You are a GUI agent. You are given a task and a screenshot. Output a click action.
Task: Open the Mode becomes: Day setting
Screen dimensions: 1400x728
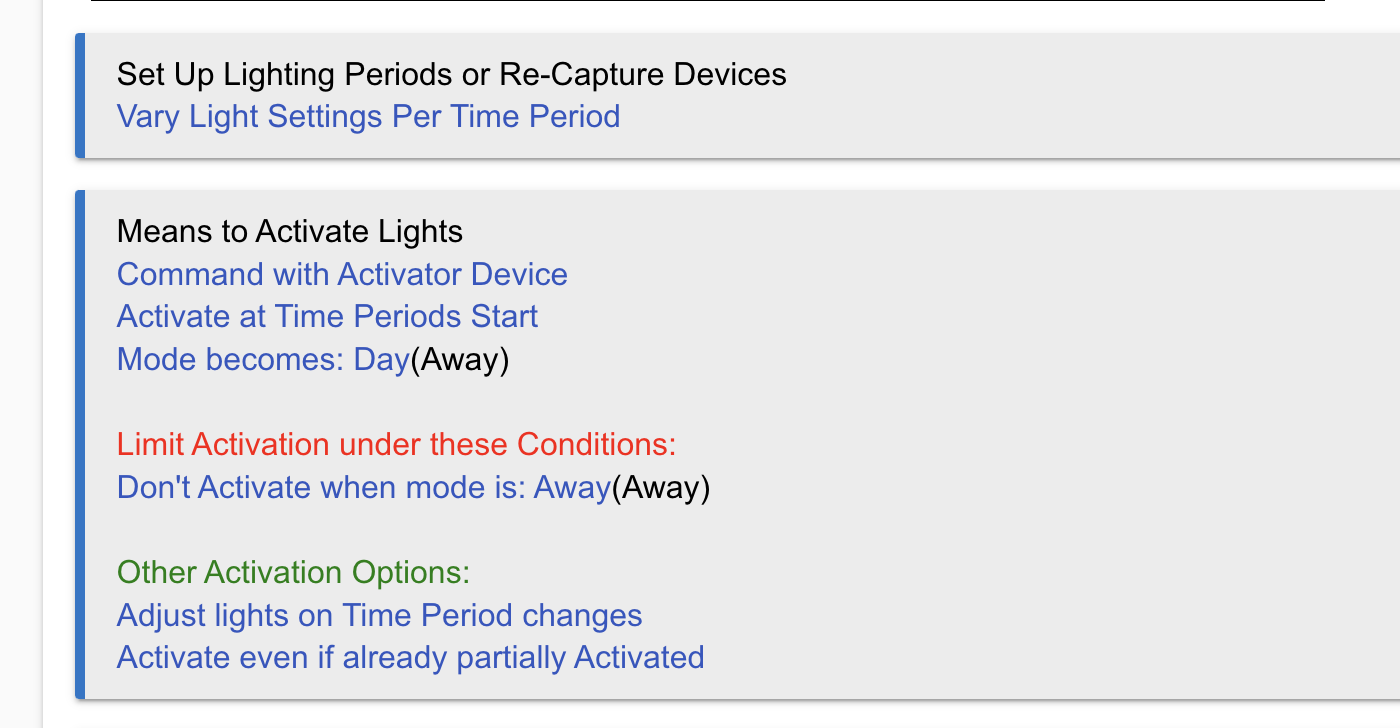[x=263, y=359]
